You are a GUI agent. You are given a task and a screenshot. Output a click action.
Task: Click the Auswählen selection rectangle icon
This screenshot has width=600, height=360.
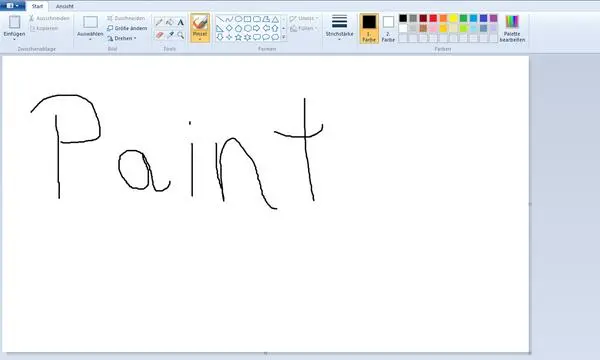click(x=90, y=22)
